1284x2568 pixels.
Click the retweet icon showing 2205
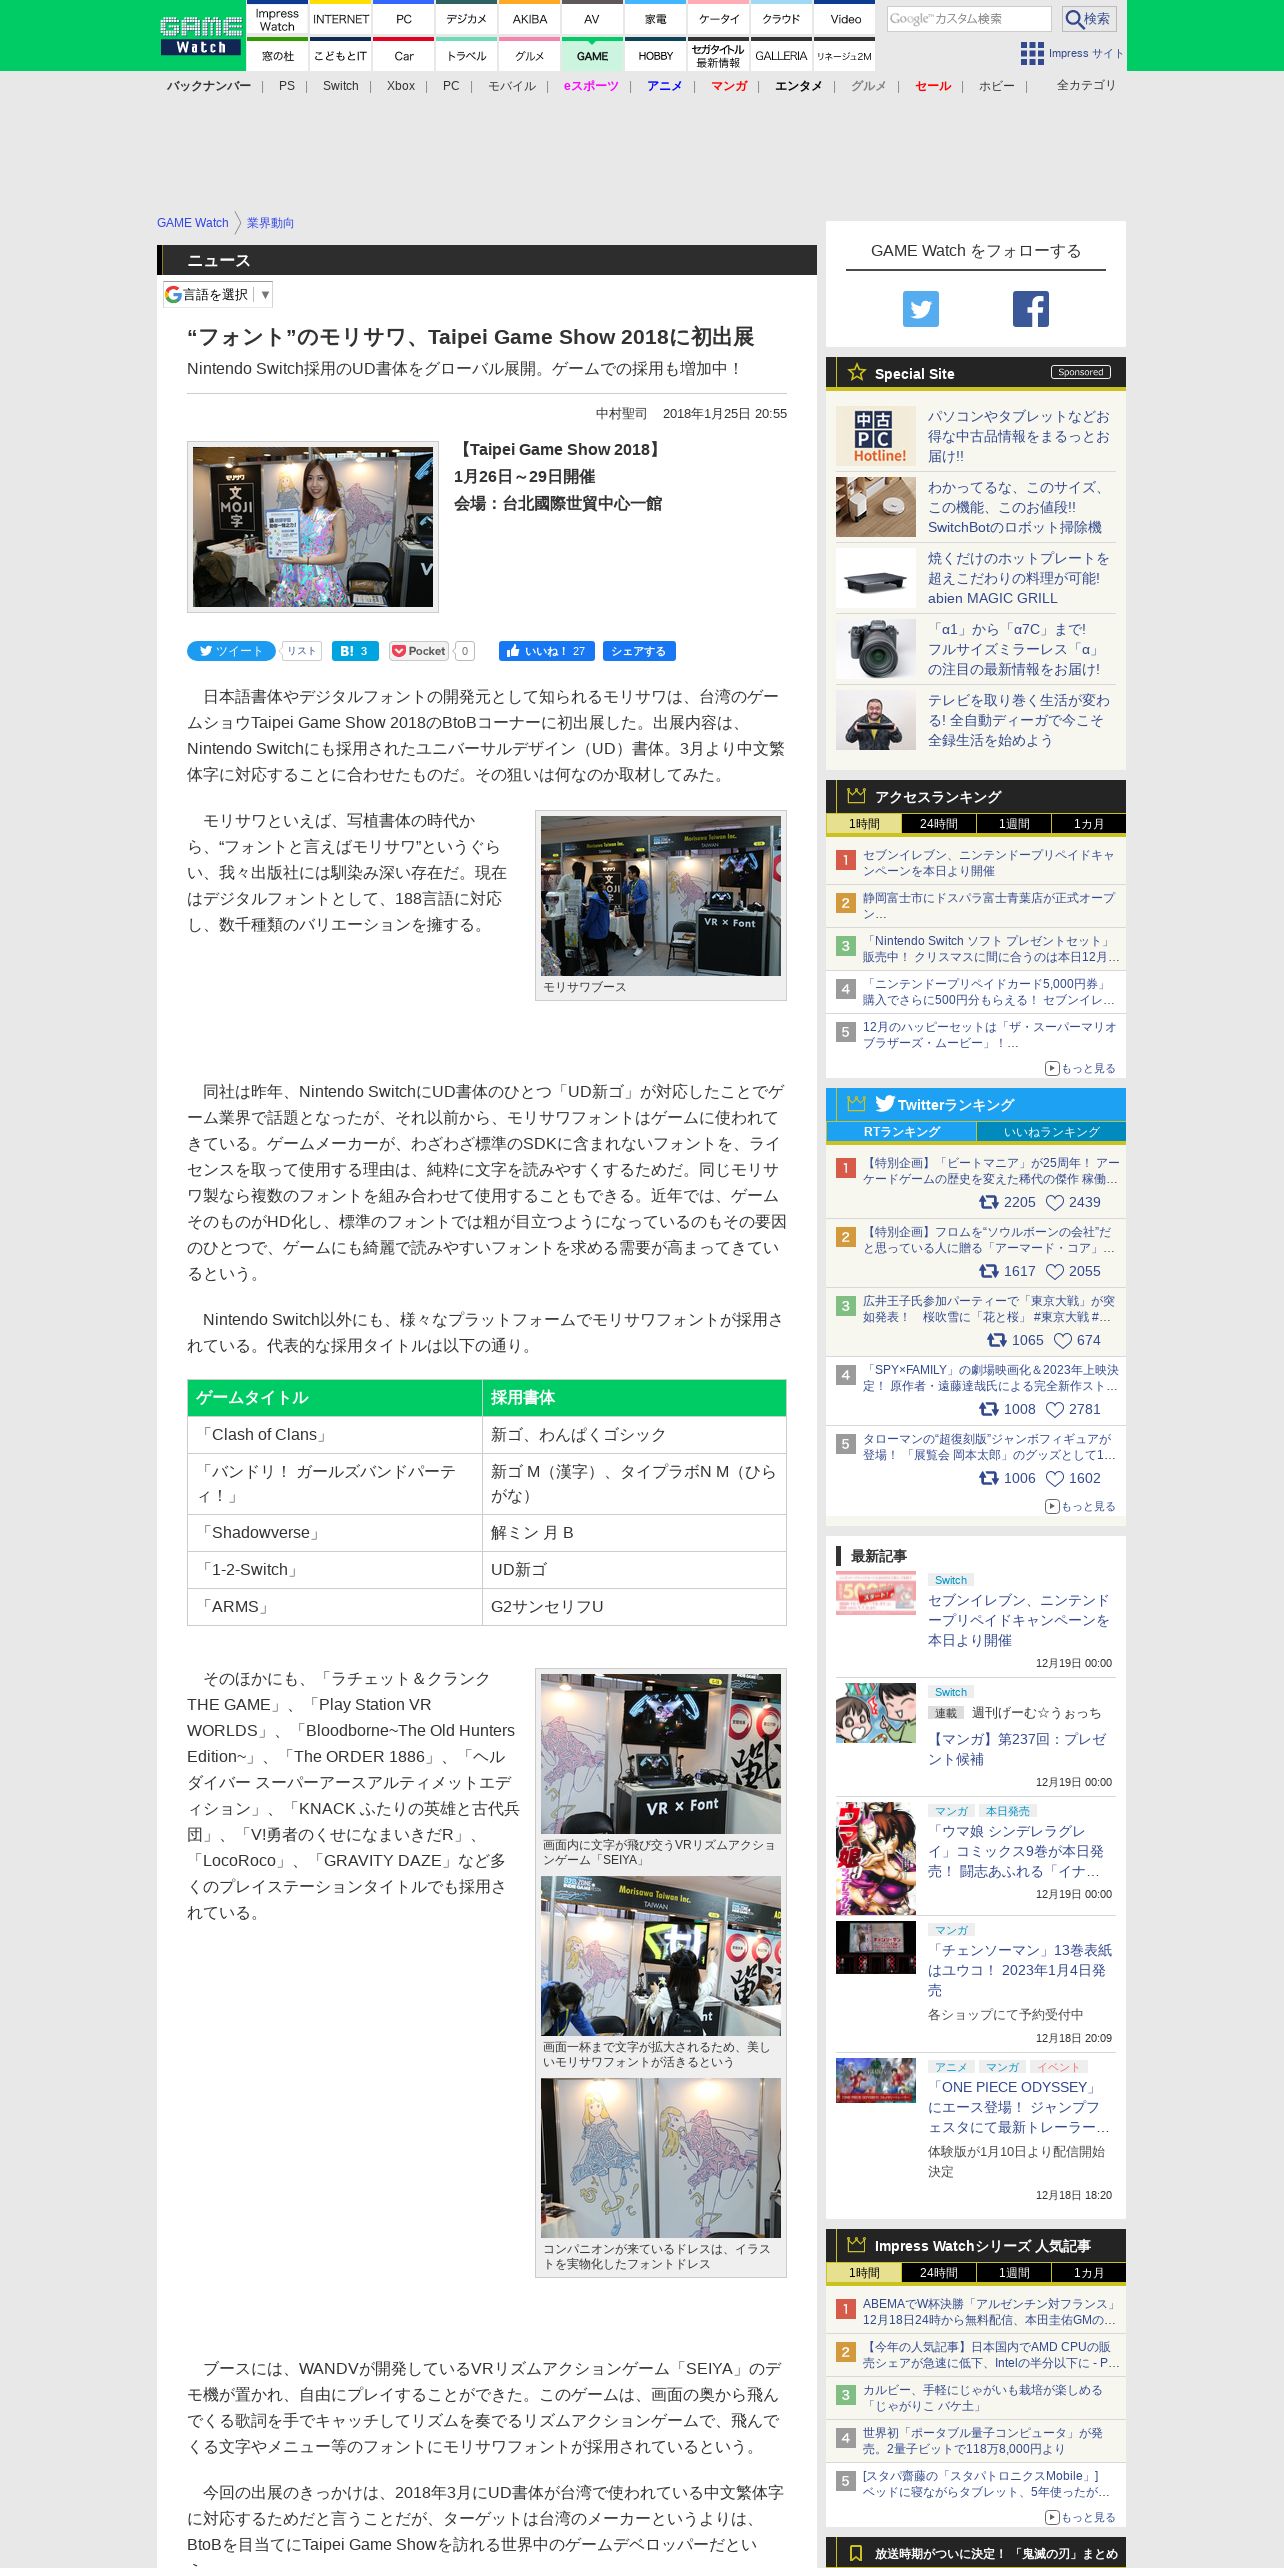coord(988,1202)
